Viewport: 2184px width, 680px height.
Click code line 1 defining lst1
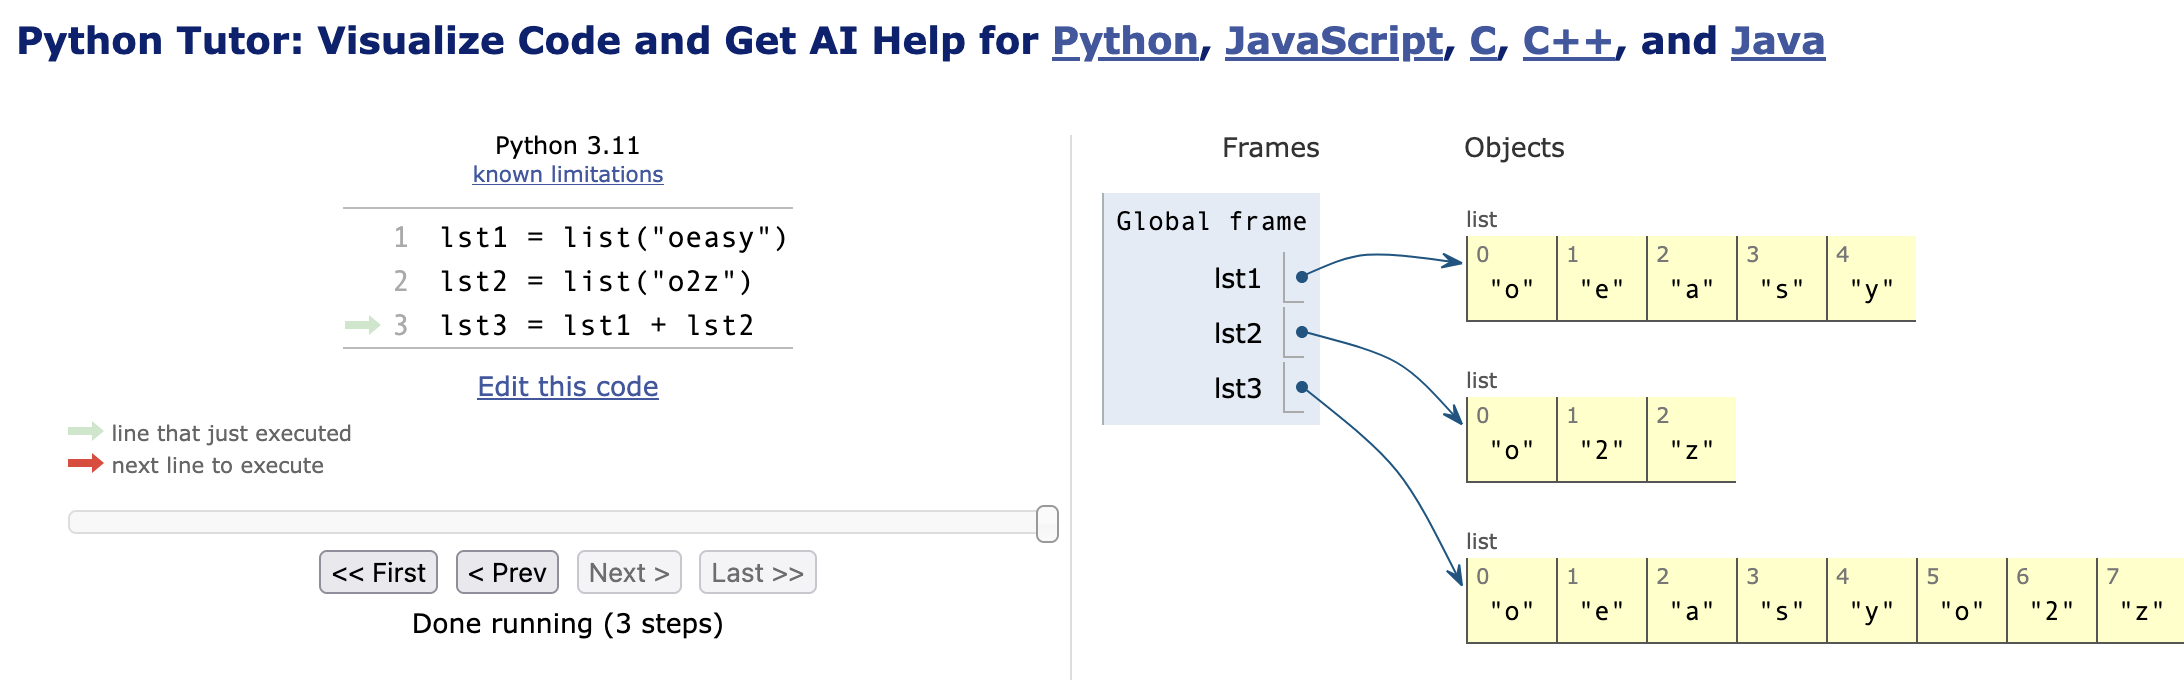click(613, 238)
